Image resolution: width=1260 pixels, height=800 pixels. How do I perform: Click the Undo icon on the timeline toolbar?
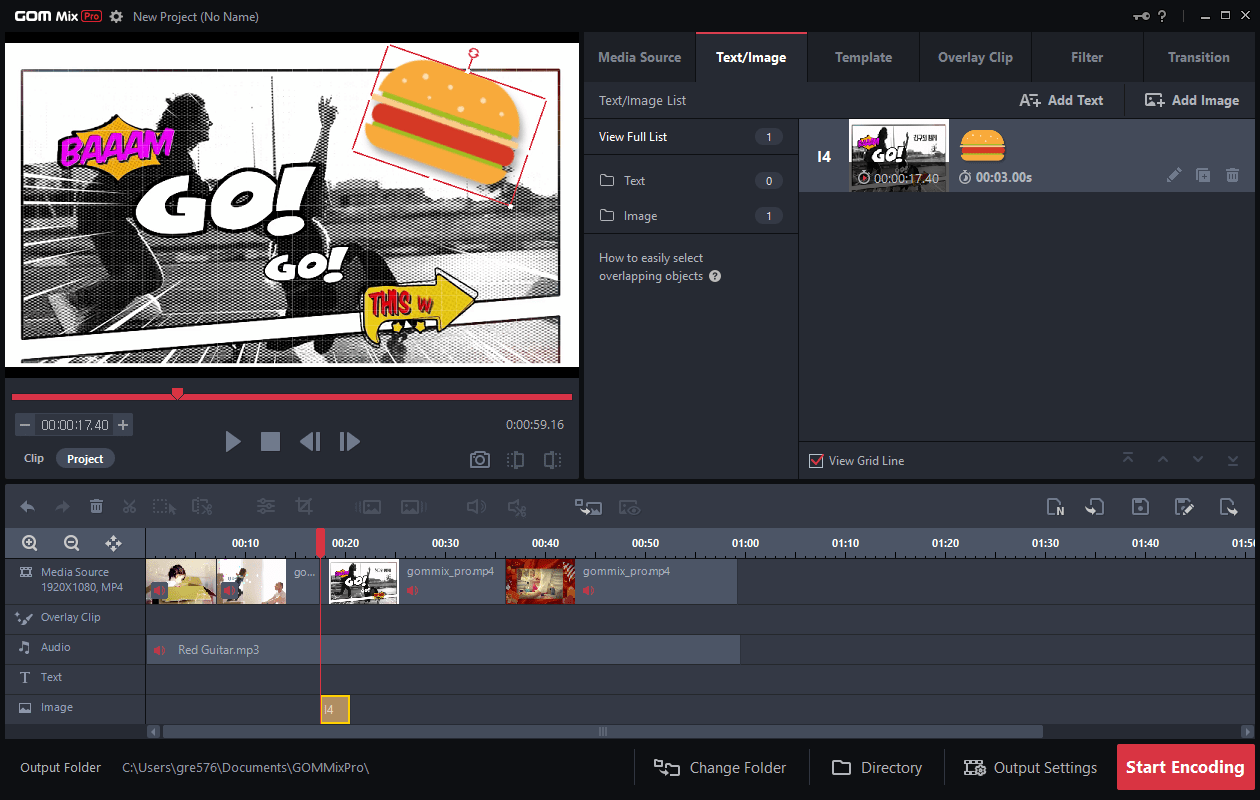click(27, 507)
